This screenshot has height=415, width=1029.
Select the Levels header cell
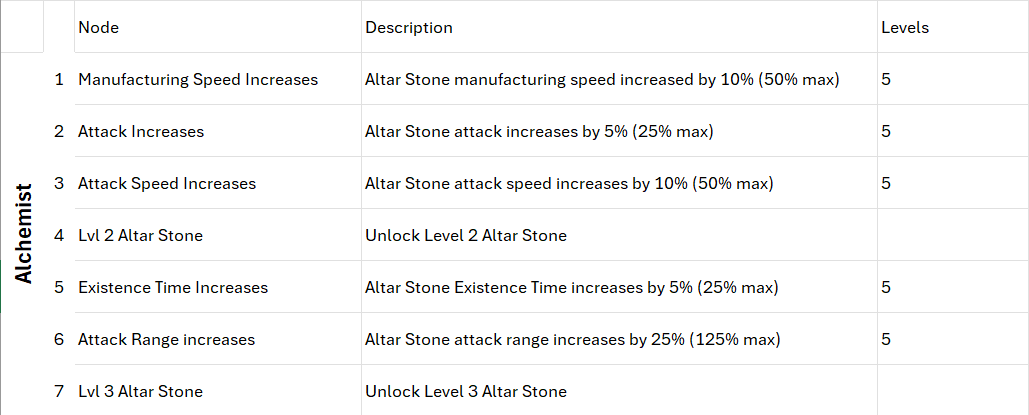[953, 27]
